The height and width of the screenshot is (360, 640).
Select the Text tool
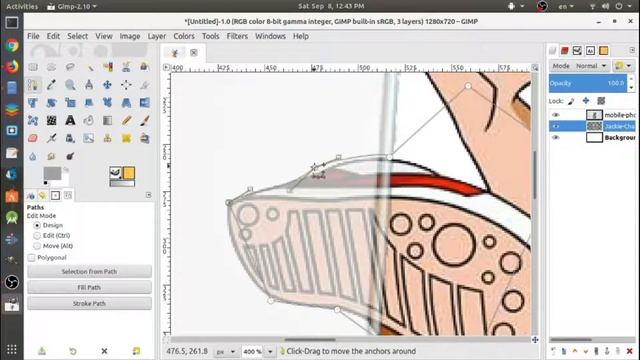(70, 121)
